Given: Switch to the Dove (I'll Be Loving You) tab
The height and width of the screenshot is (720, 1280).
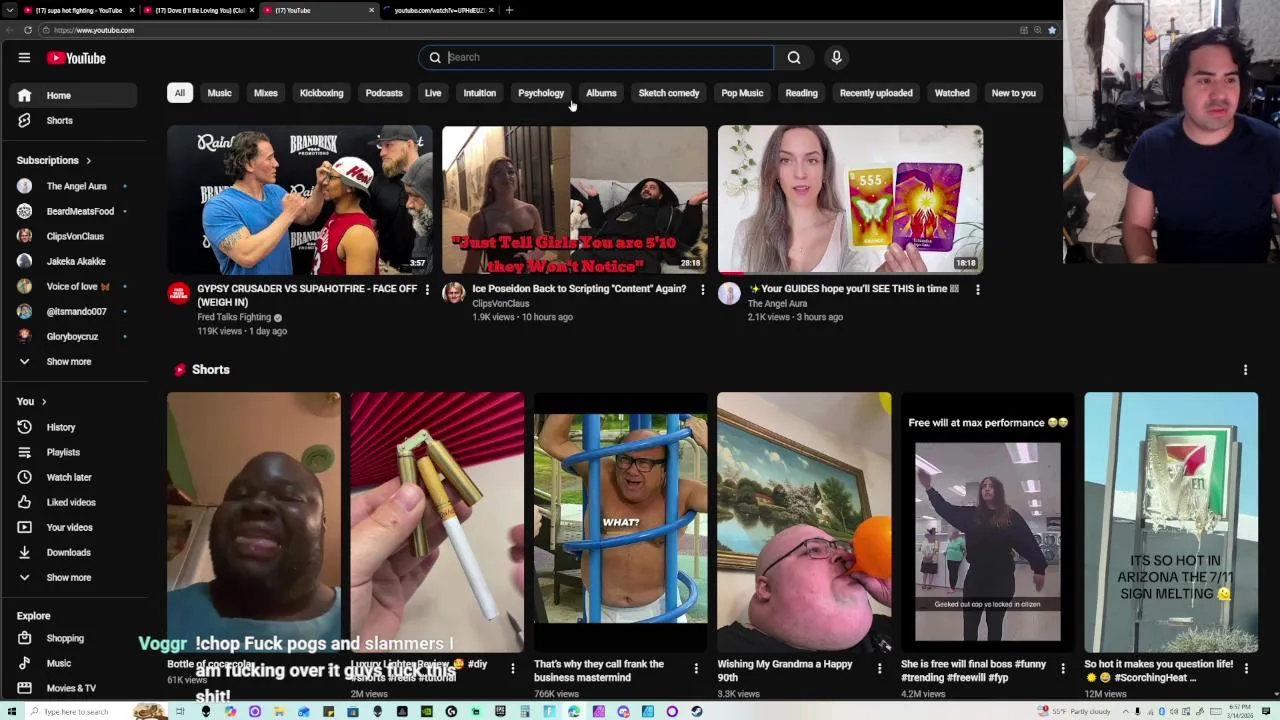Looking at the screenshot, I should point(199,10).
